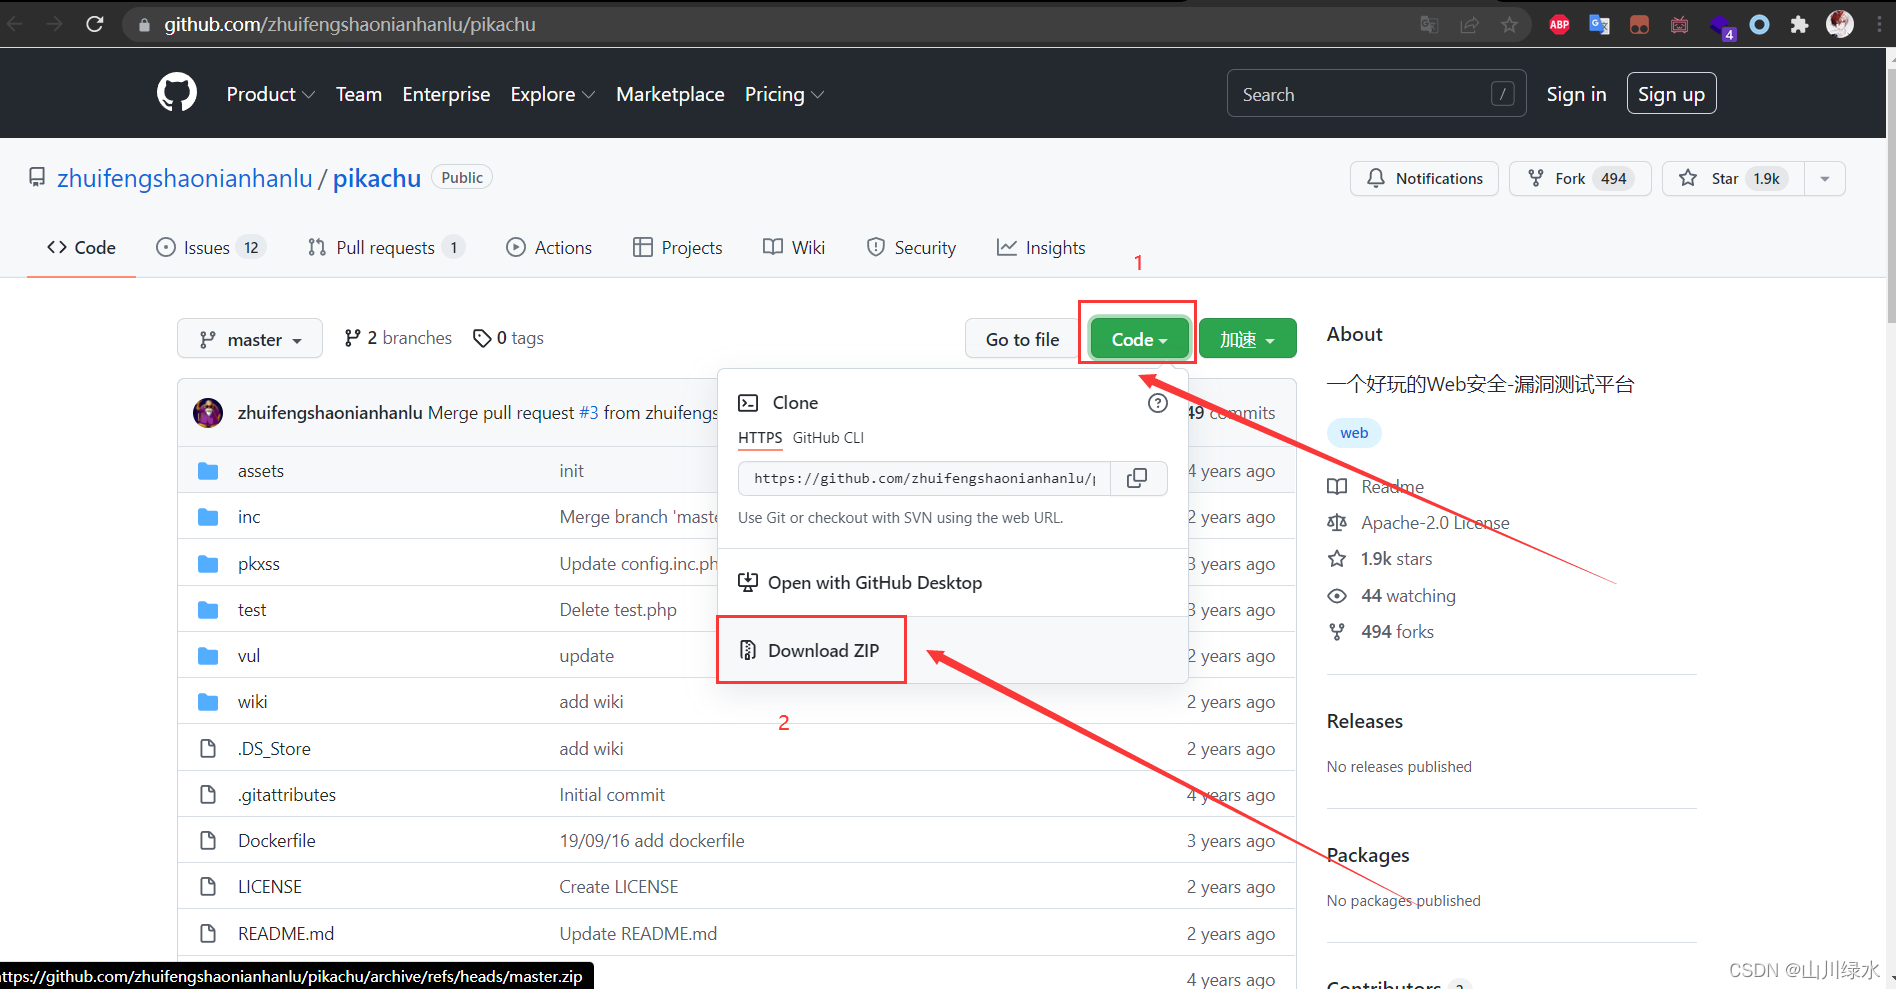Screen dimensions: 1896x989
Task: Click the Clone help question mark icon
Action: coord(1158,403)
